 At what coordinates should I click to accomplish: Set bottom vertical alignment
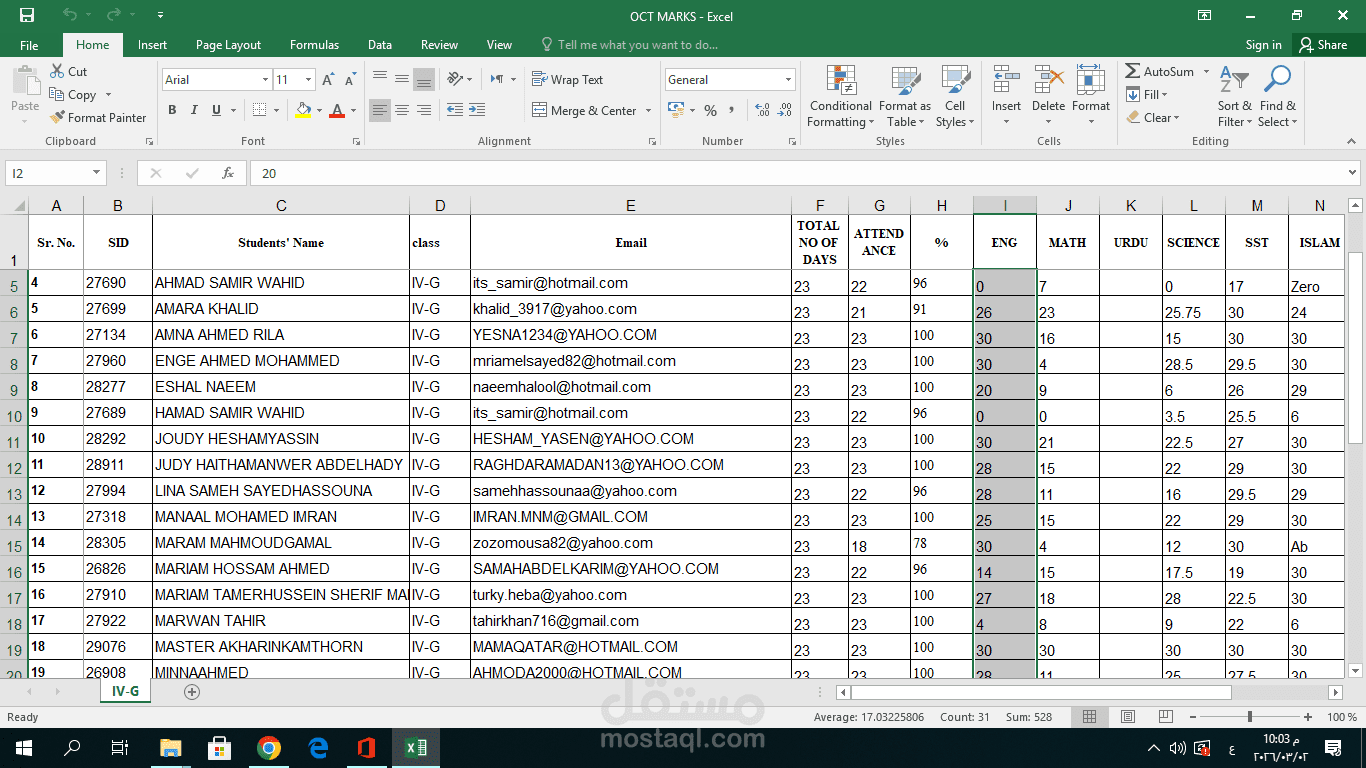(x=423, y=80)
